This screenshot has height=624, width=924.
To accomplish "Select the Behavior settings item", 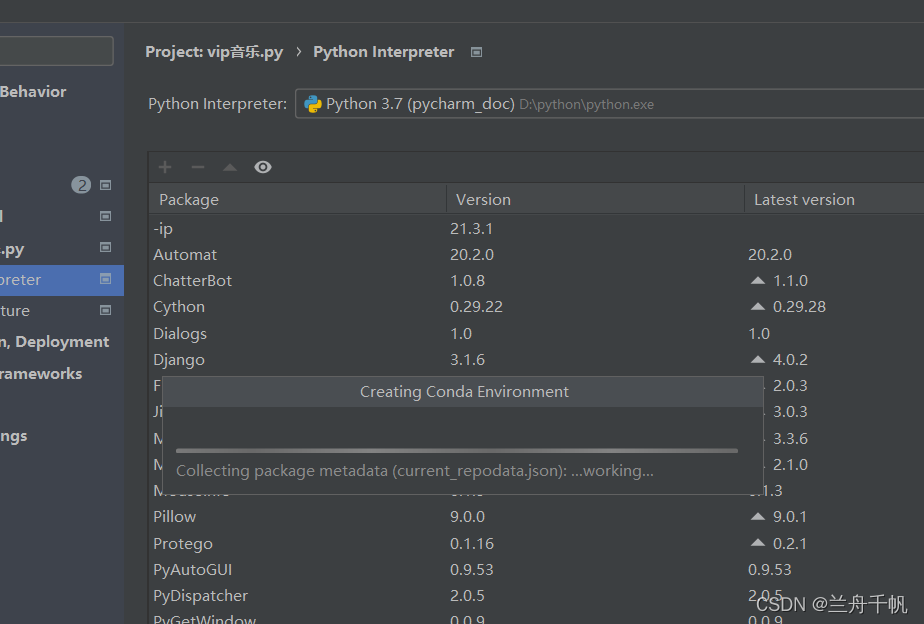I will (x=33, y=92).
